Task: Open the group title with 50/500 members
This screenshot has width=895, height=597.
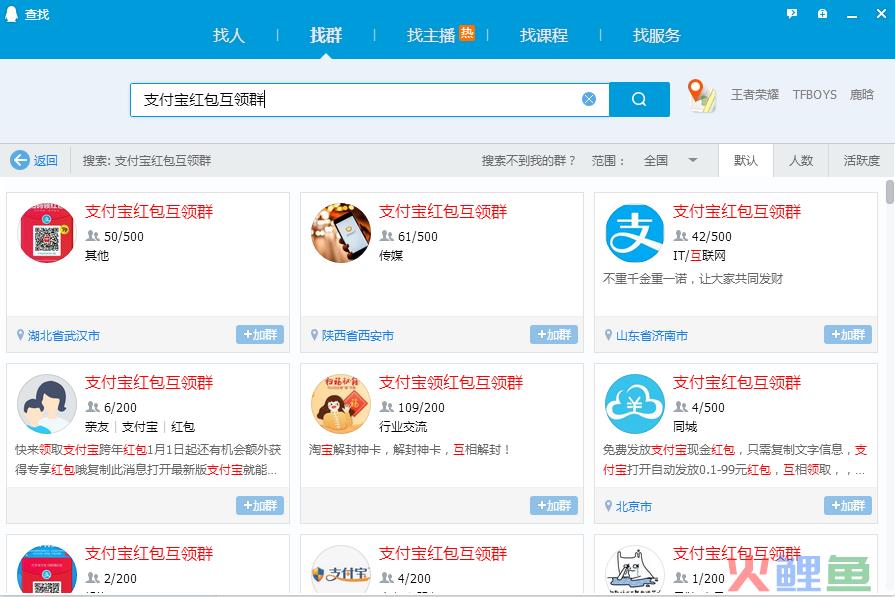Action: 149,212
